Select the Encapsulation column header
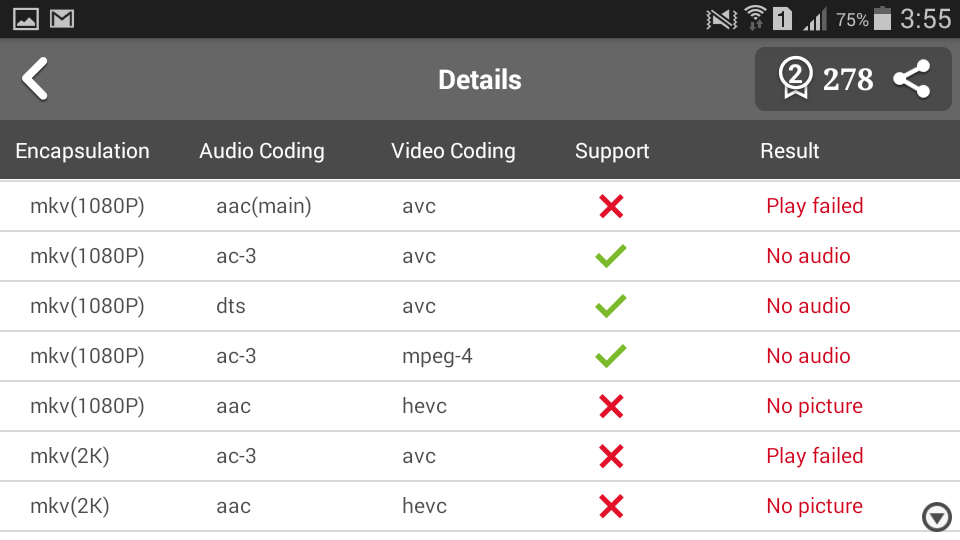This screenshot has height=540, width=960. (x=82, y=151)
